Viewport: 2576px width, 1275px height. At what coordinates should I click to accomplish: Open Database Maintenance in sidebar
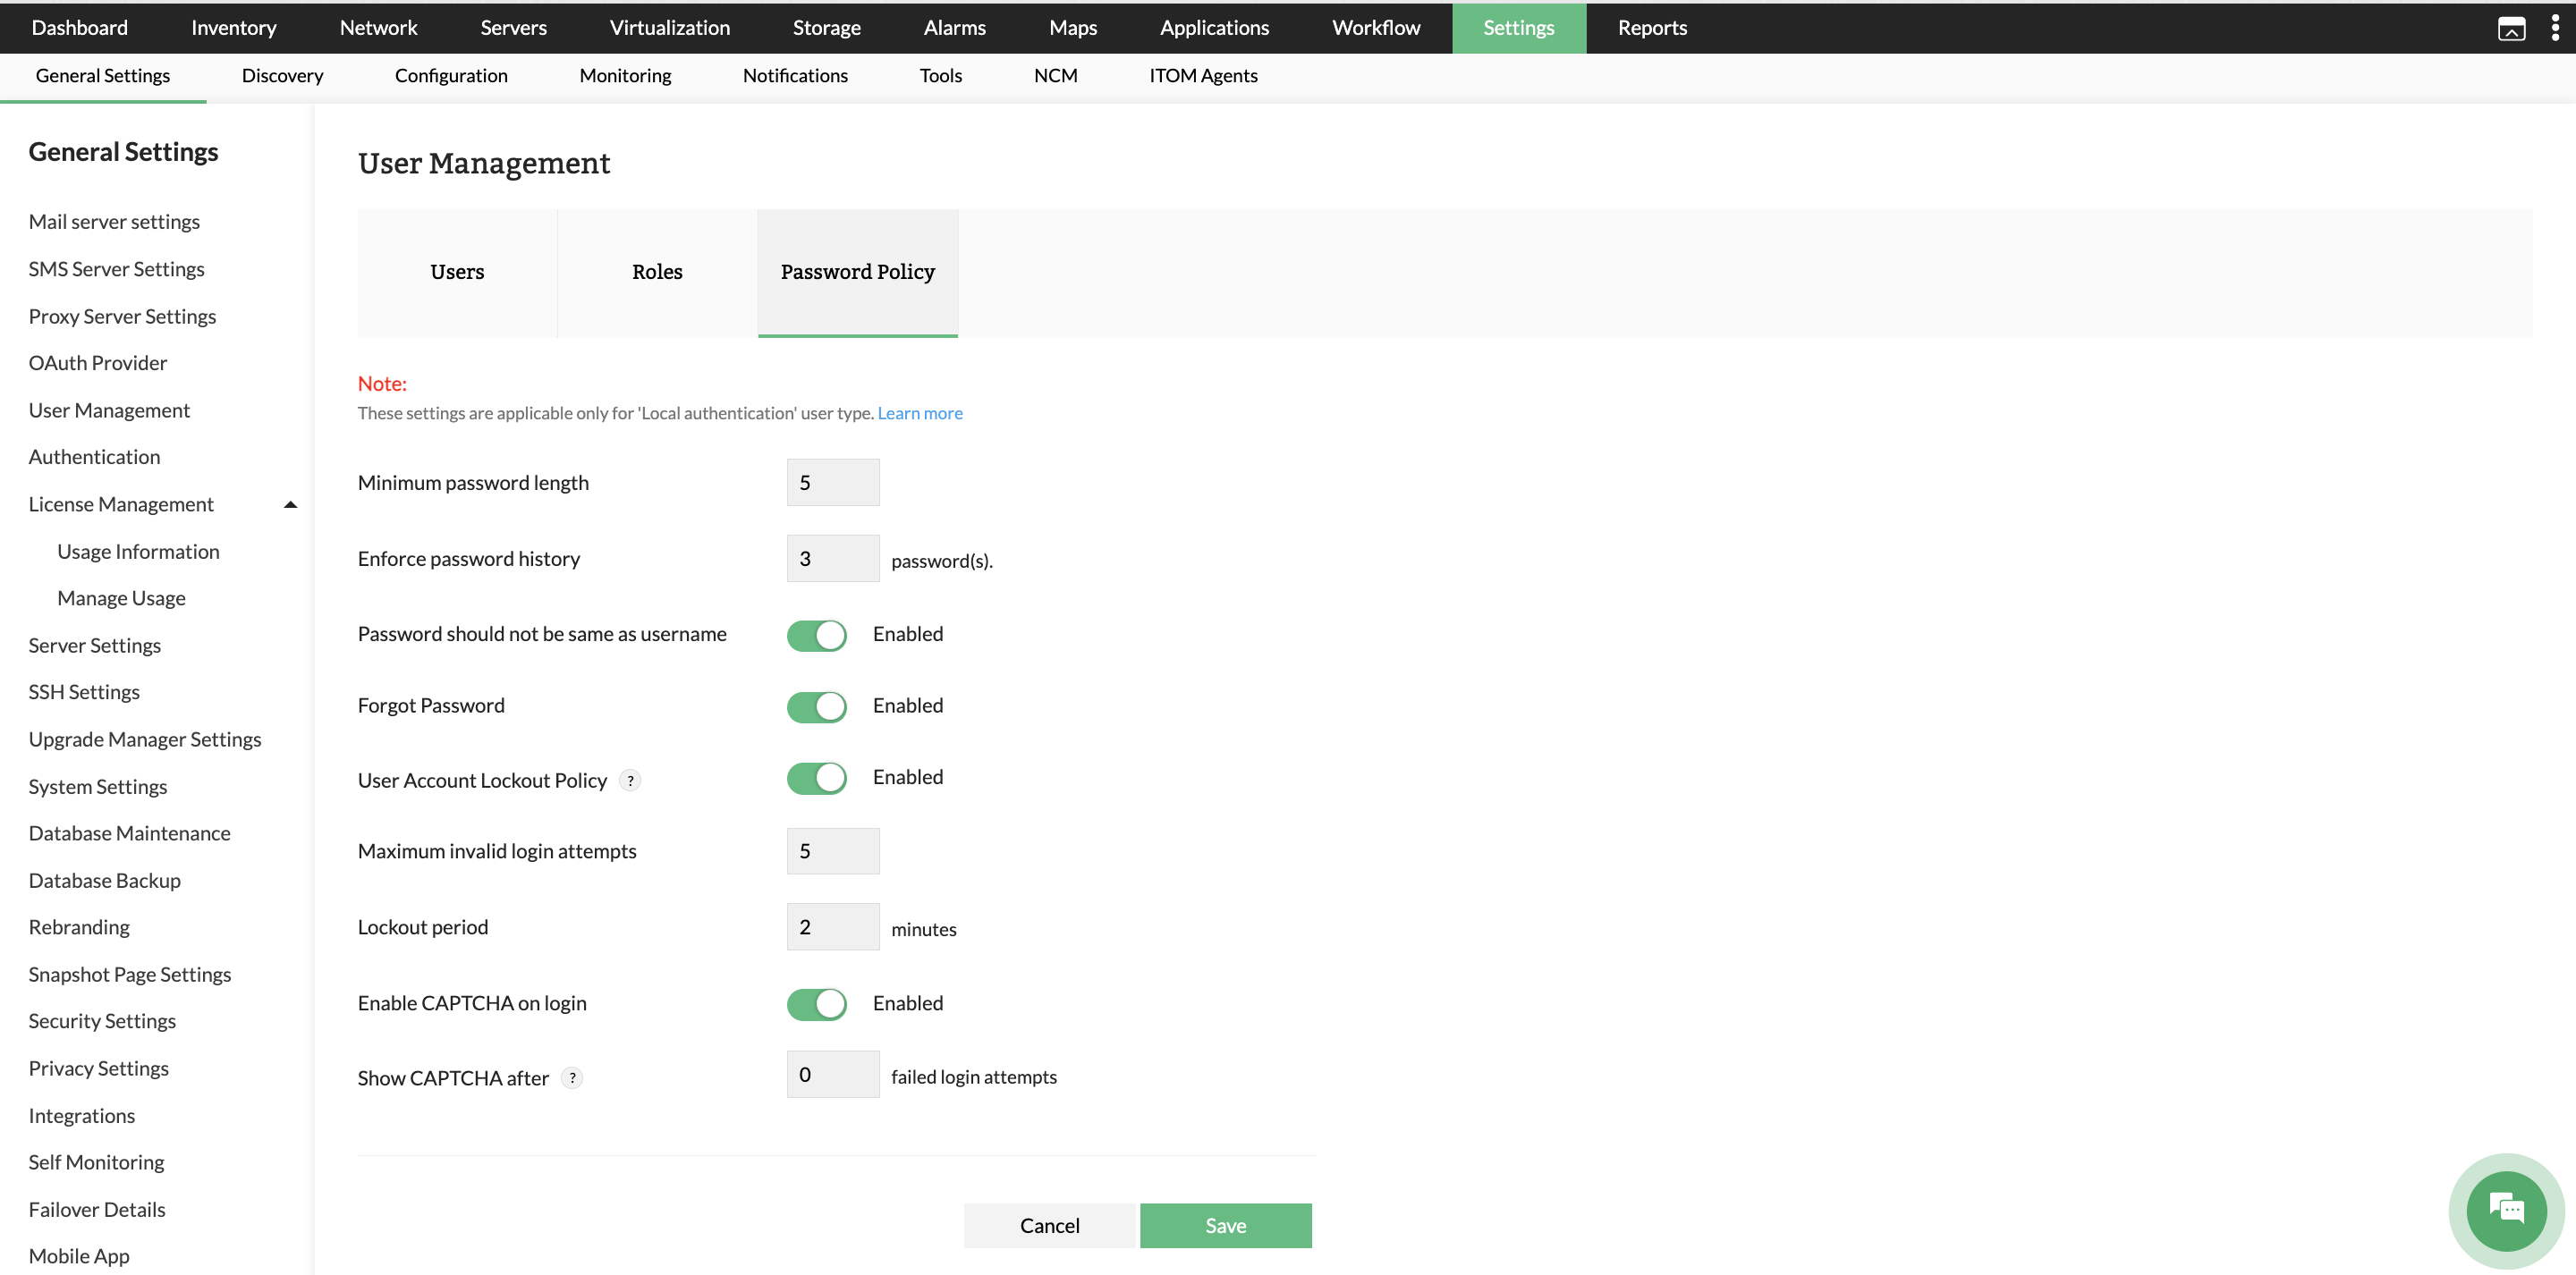pyautogui.click(x=129, y=833)
